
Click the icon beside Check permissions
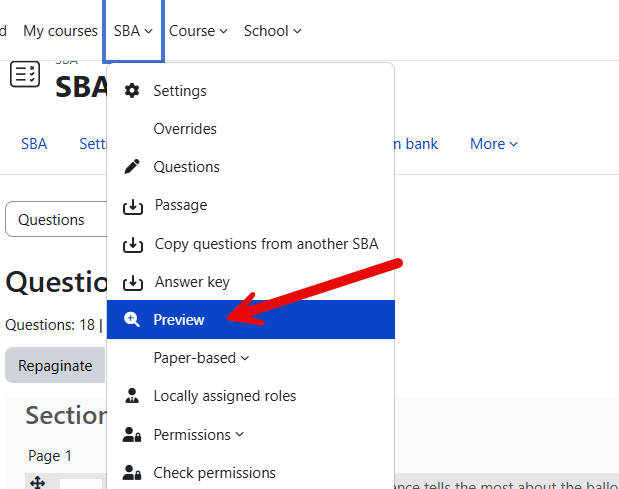132,473
